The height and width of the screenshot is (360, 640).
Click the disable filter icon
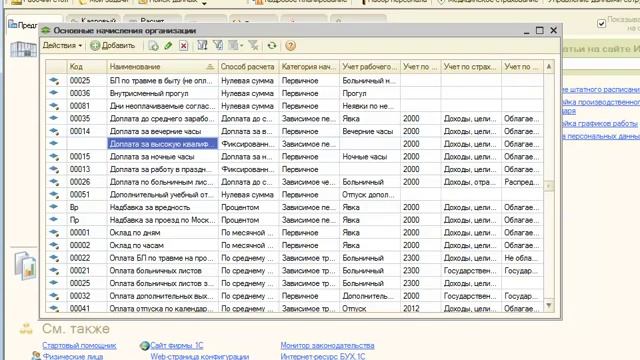tap(253, 46)
